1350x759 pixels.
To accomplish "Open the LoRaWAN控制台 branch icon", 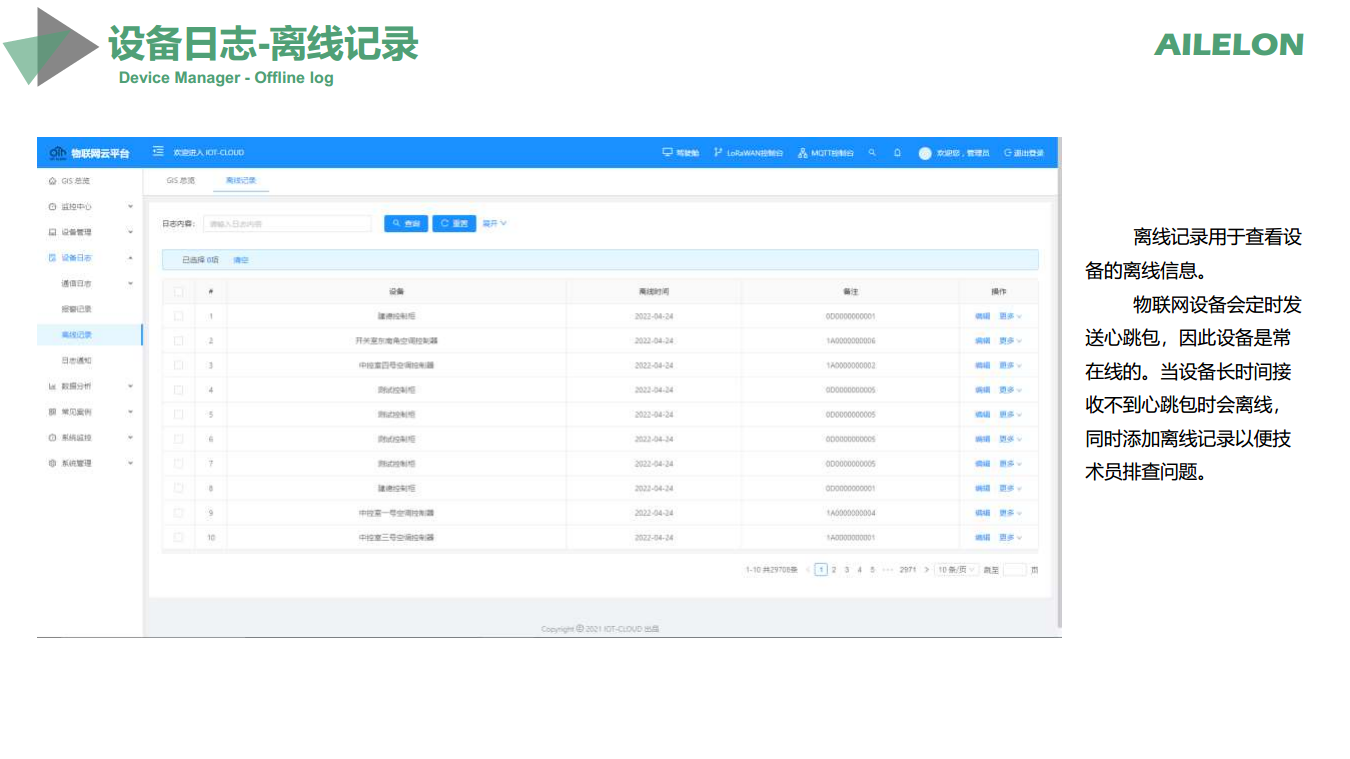I will tap(718, 153).
